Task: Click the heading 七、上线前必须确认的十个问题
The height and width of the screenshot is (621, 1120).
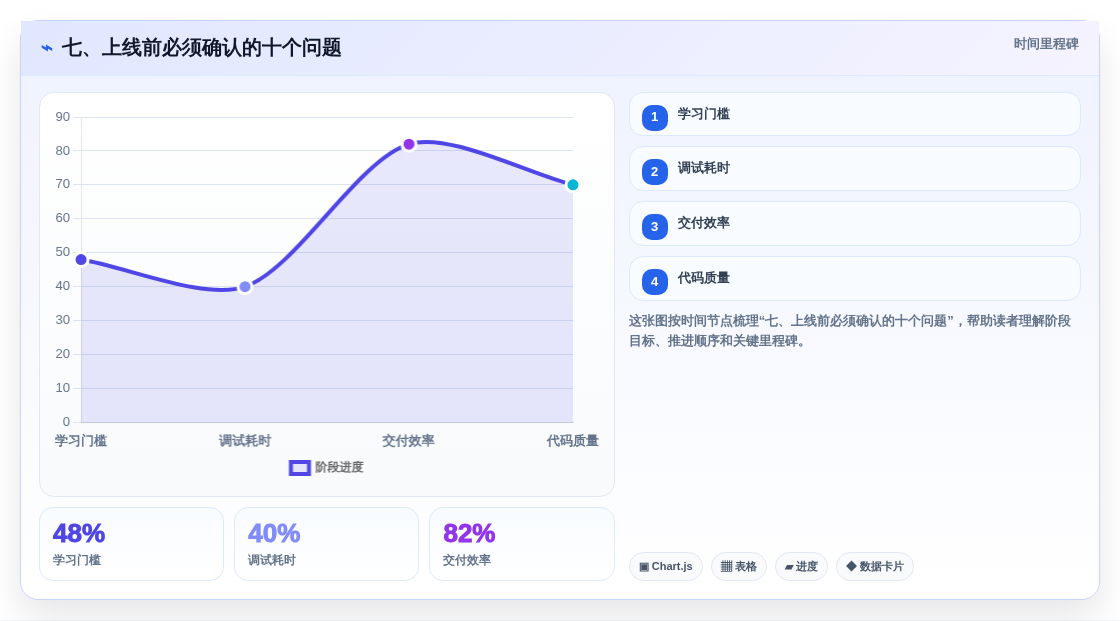Action: pyautogui.click(x=201, y=48)
